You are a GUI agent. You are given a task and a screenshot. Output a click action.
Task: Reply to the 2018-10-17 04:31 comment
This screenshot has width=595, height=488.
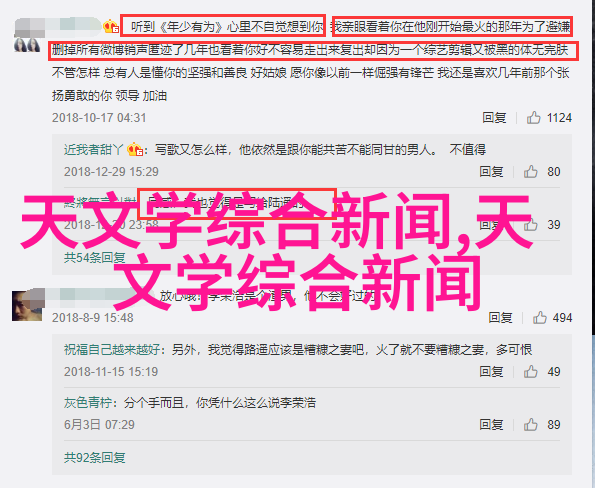[x=494, y=118]
